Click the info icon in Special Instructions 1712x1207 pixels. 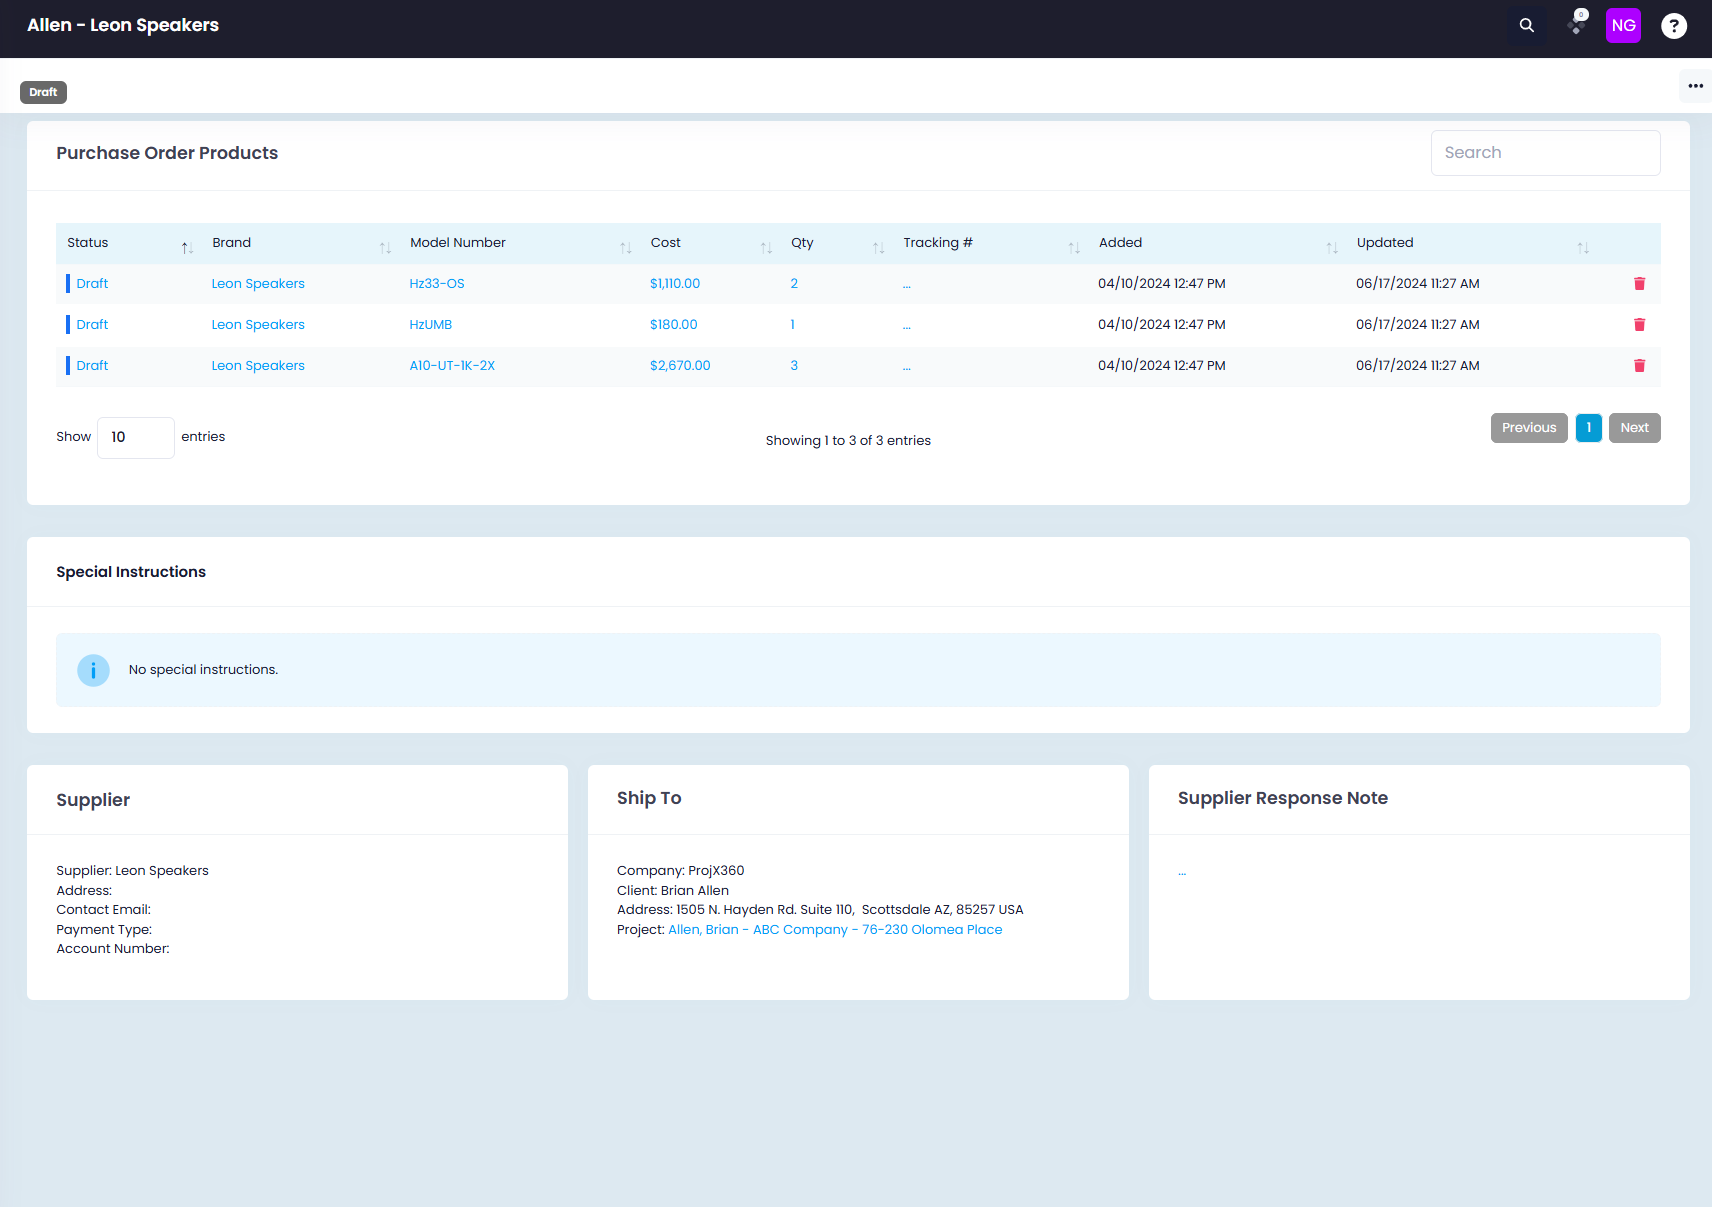[93, 670]
